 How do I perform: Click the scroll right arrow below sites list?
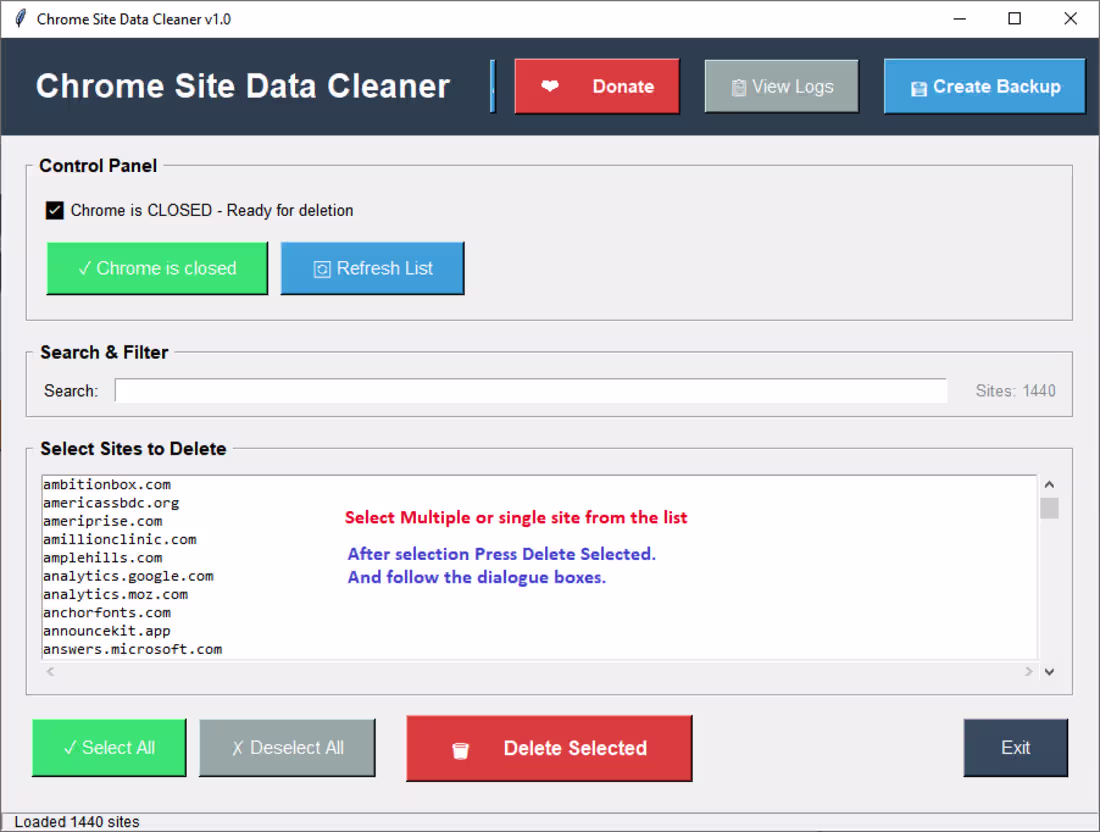pyautogui.click(x=1028, y=671)
